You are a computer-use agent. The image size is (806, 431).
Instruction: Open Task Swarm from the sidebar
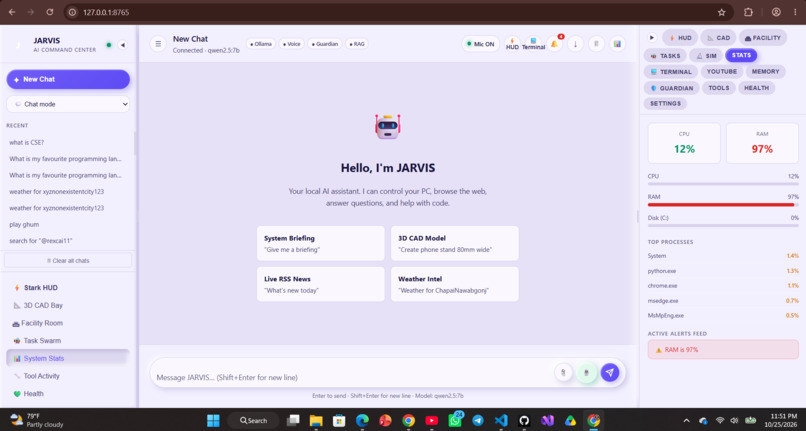coord(68,340)
